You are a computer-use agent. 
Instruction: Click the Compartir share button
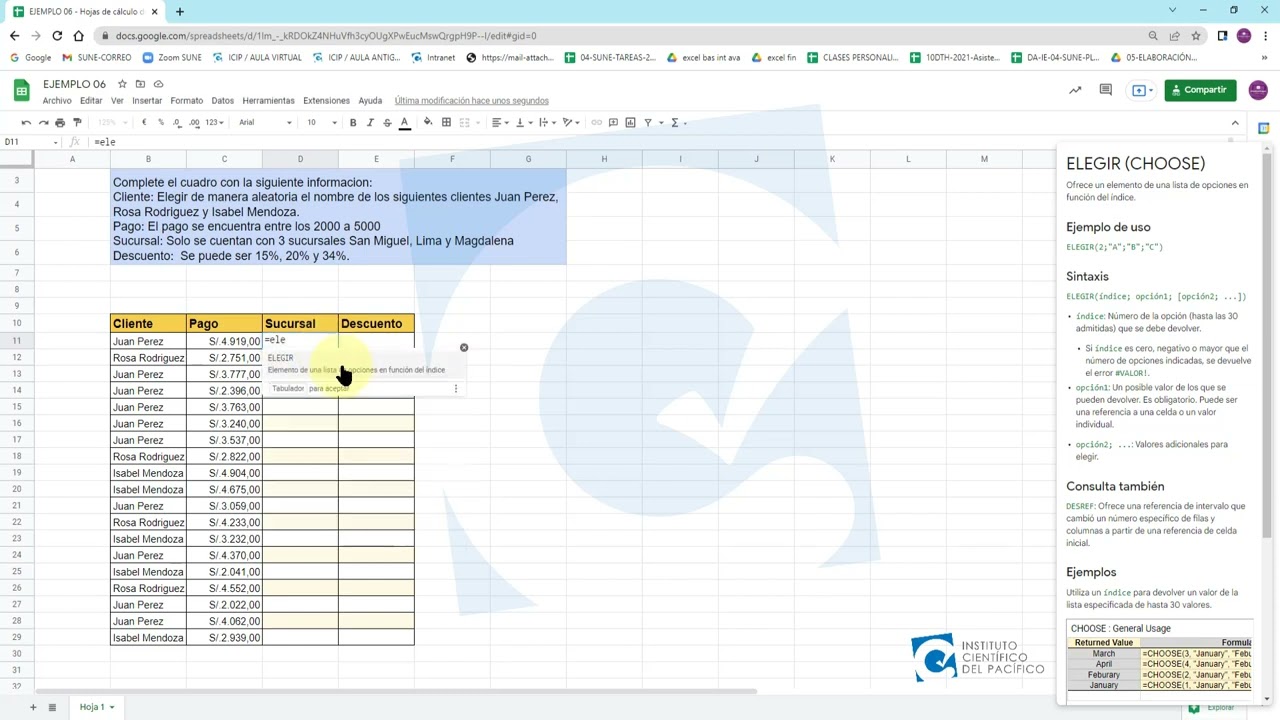pyautogui.click(x=1200, y=90)
